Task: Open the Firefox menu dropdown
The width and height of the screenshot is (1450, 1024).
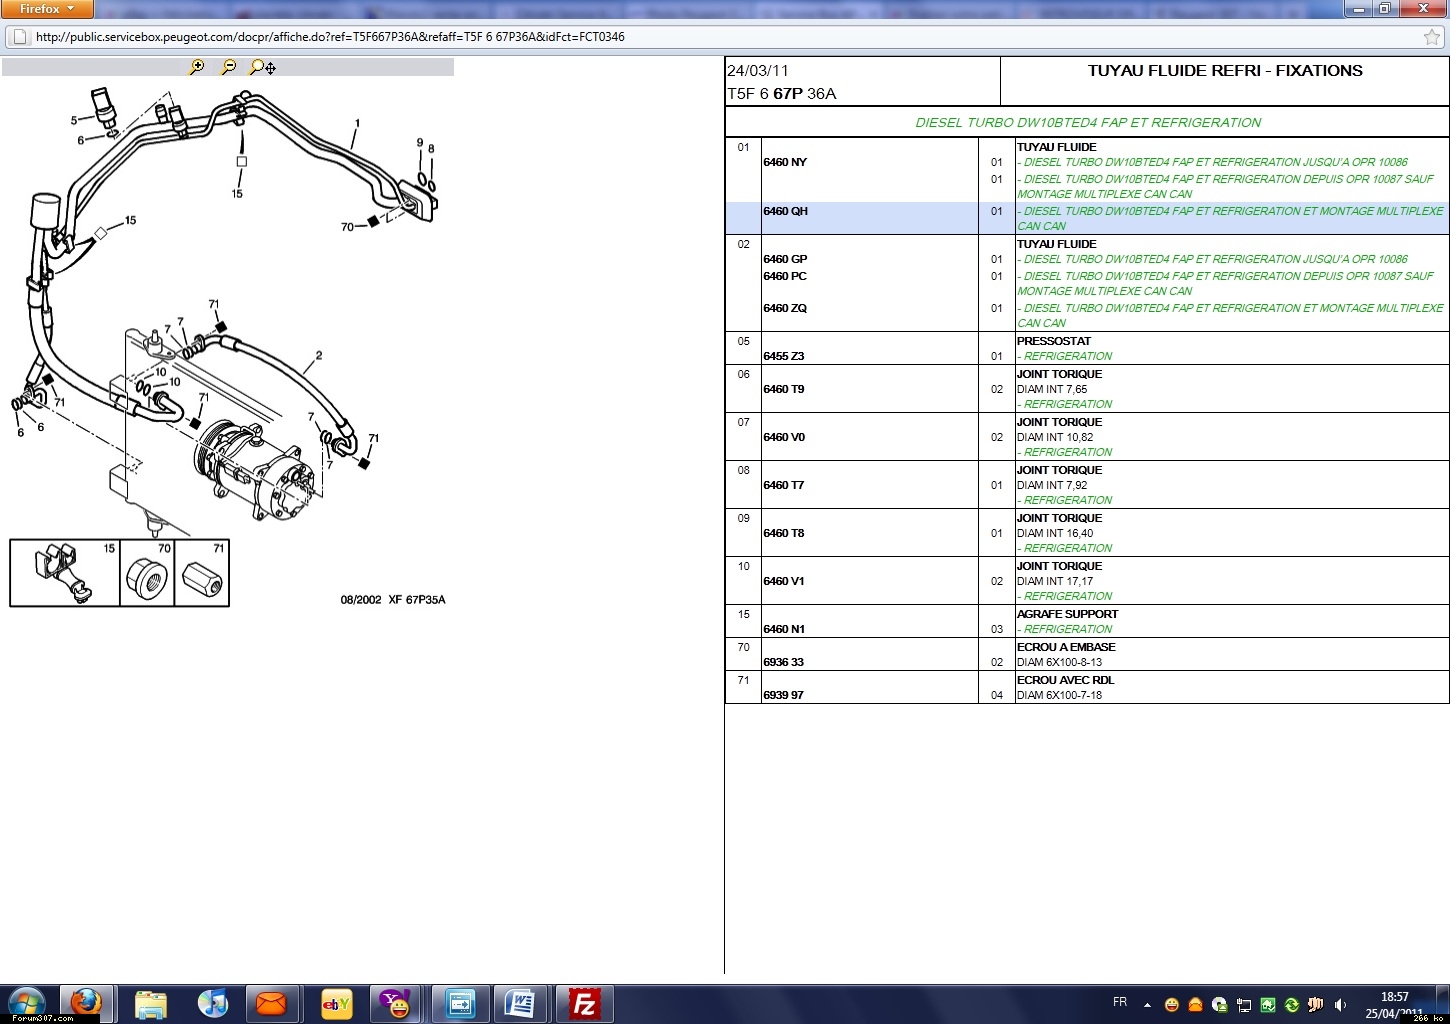Action: [x=47, y=9]
